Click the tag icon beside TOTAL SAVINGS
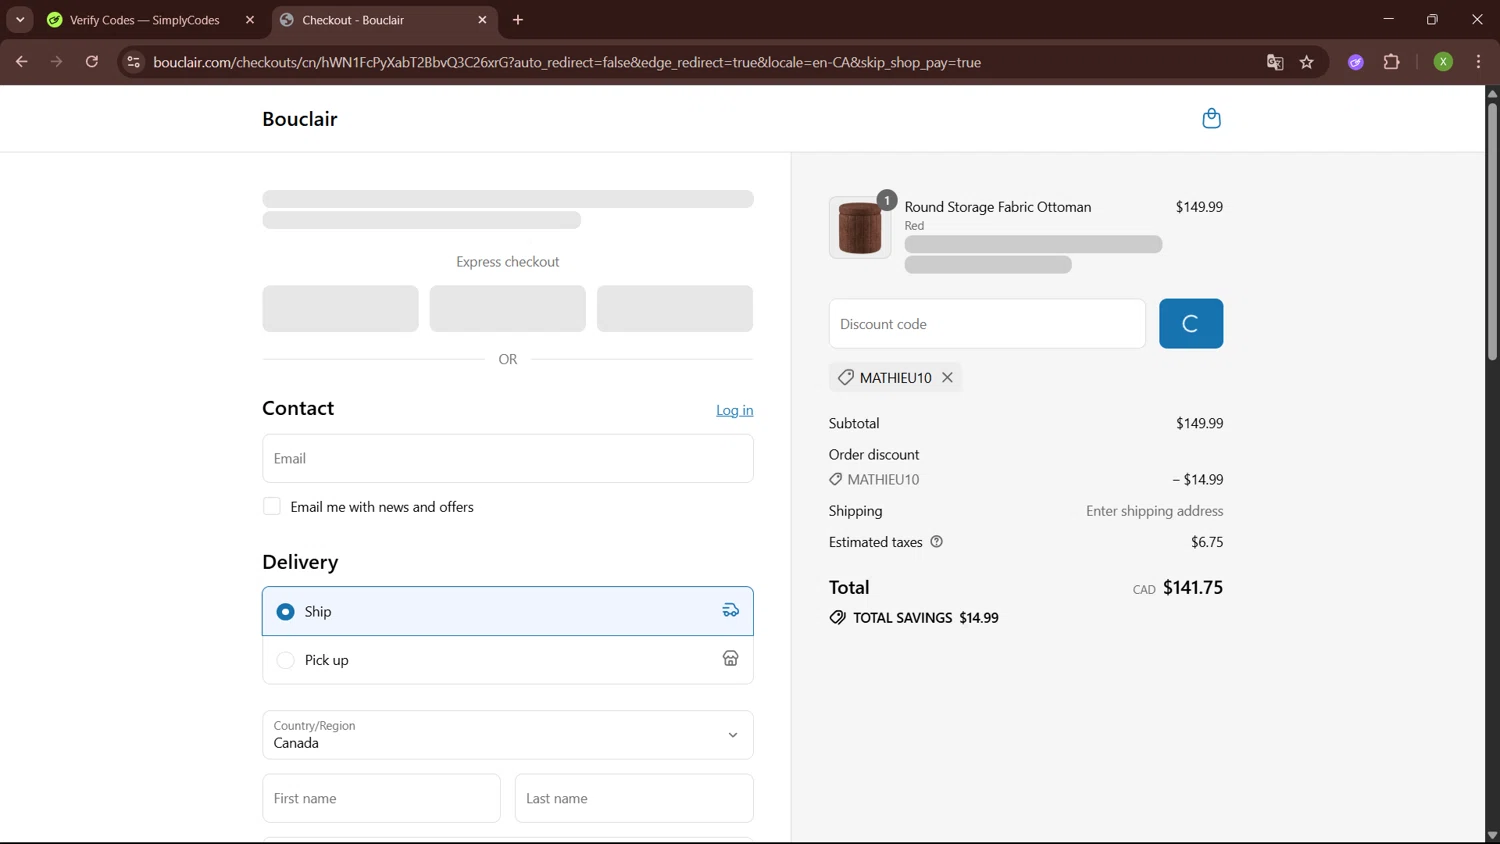Screen dimensions: 1500x844 [837, 618]
